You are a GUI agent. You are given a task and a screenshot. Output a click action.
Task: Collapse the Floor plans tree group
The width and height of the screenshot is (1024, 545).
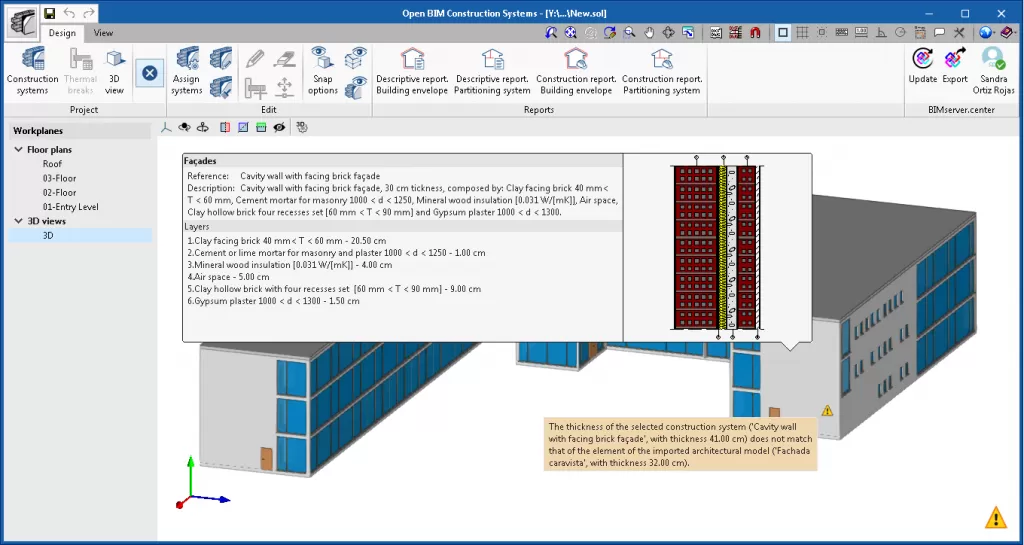pyautogui.click(x=18, y=150)
